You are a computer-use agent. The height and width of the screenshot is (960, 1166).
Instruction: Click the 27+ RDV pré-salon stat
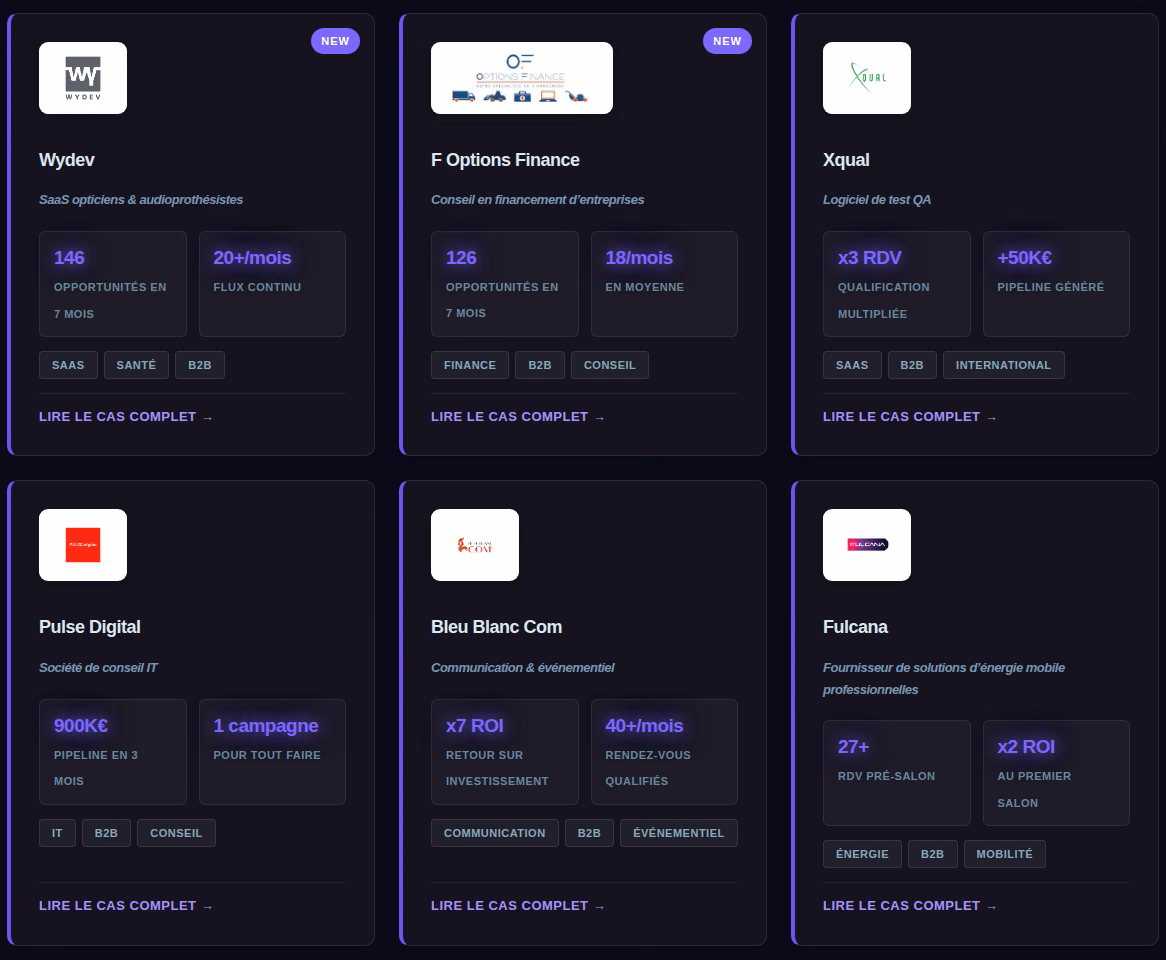tap(897, 773)
